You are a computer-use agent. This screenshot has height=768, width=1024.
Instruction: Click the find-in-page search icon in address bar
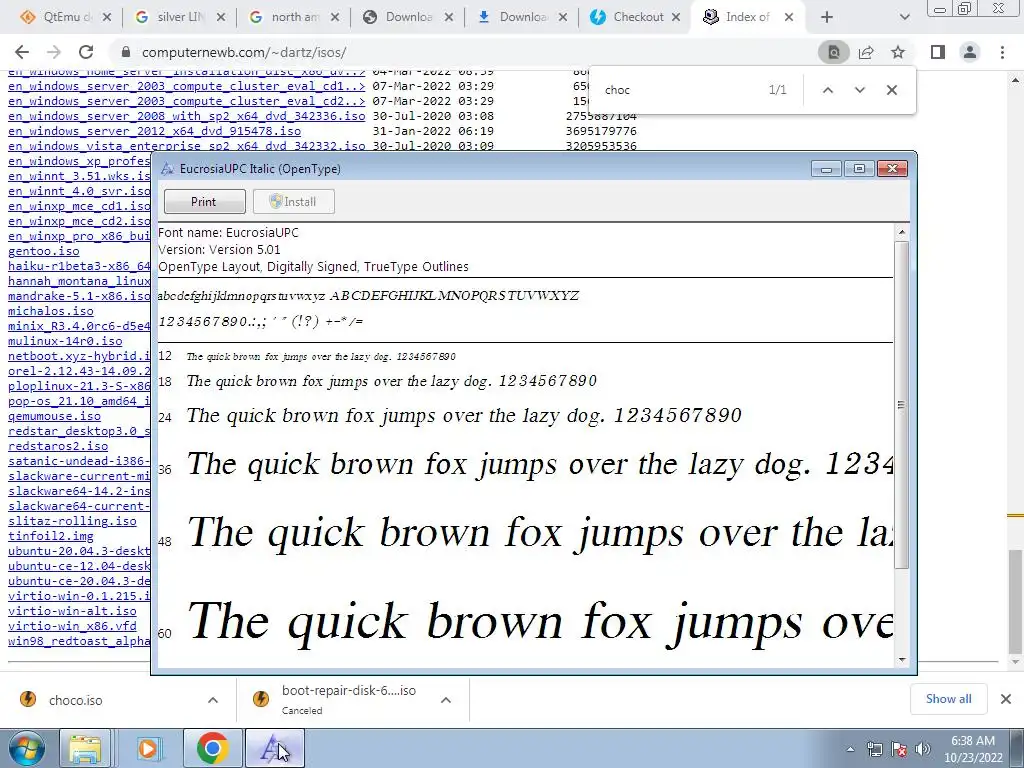click(x=834, y=52)
